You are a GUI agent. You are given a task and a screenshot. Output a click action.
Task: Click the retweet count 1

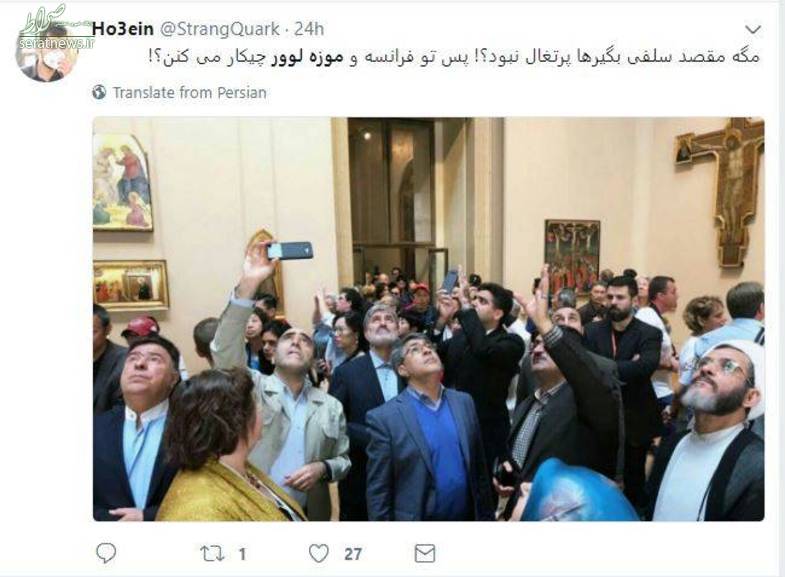click(242, 554)
